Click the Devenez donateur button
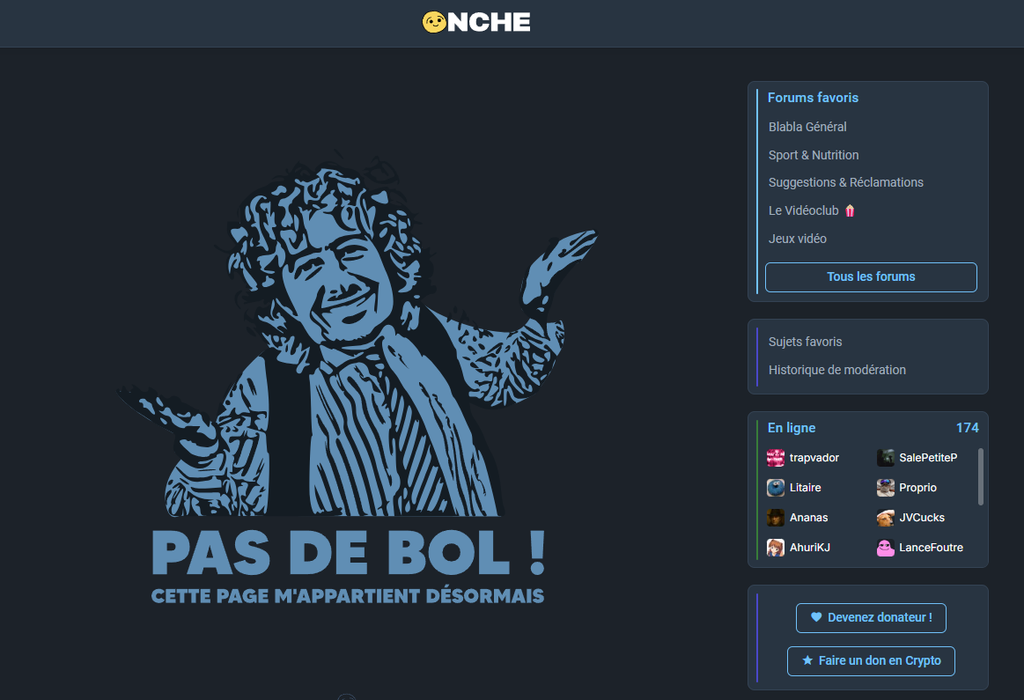This screenshot has height=700, width=1024. tap(871, 618)
